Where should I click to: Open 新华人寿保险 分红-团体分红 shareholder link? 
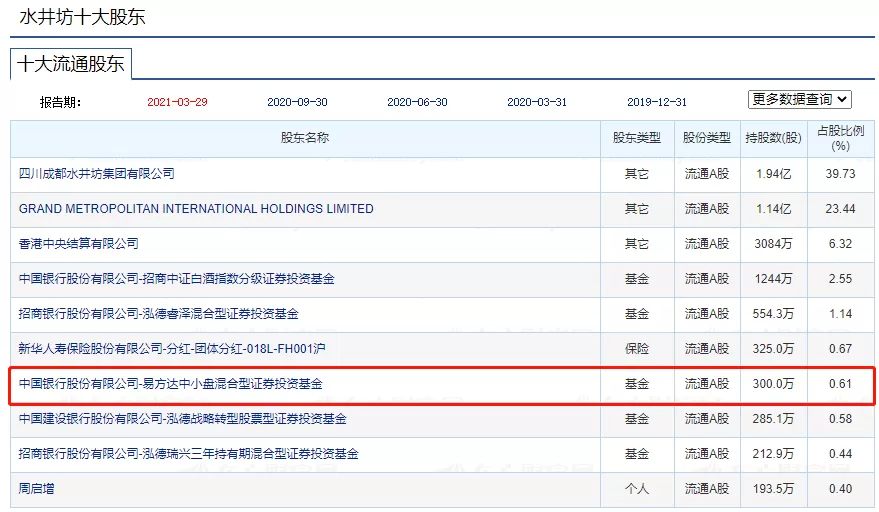tap(172, 349)
